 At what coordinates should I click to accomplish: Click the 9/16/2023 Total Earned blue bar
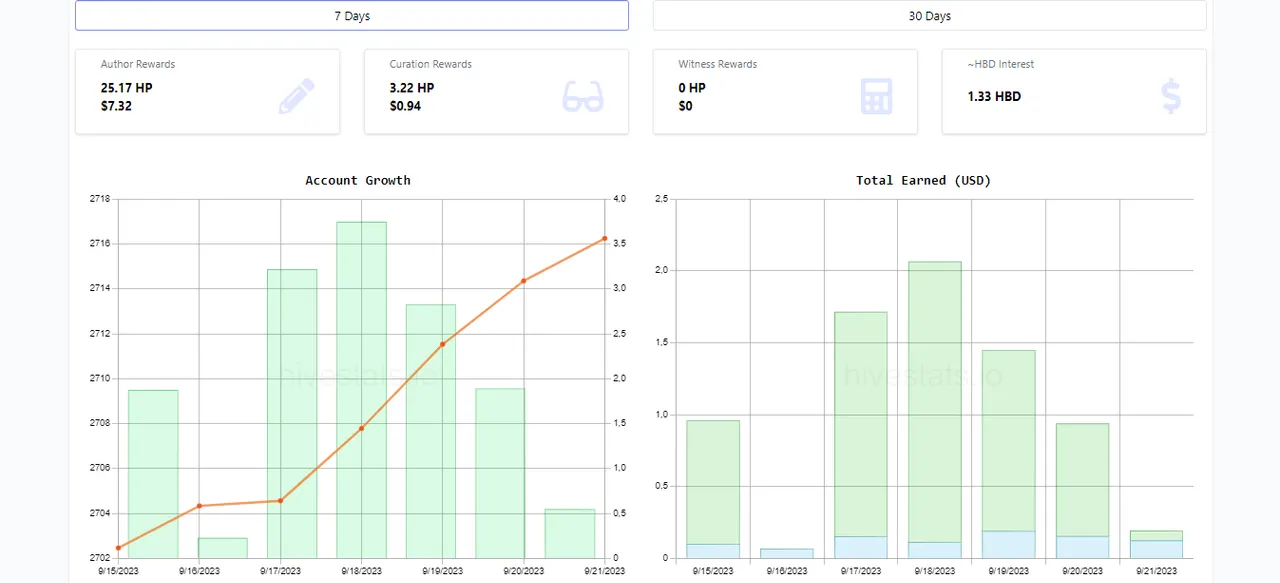pyautogui.click(x=787, y=553)
